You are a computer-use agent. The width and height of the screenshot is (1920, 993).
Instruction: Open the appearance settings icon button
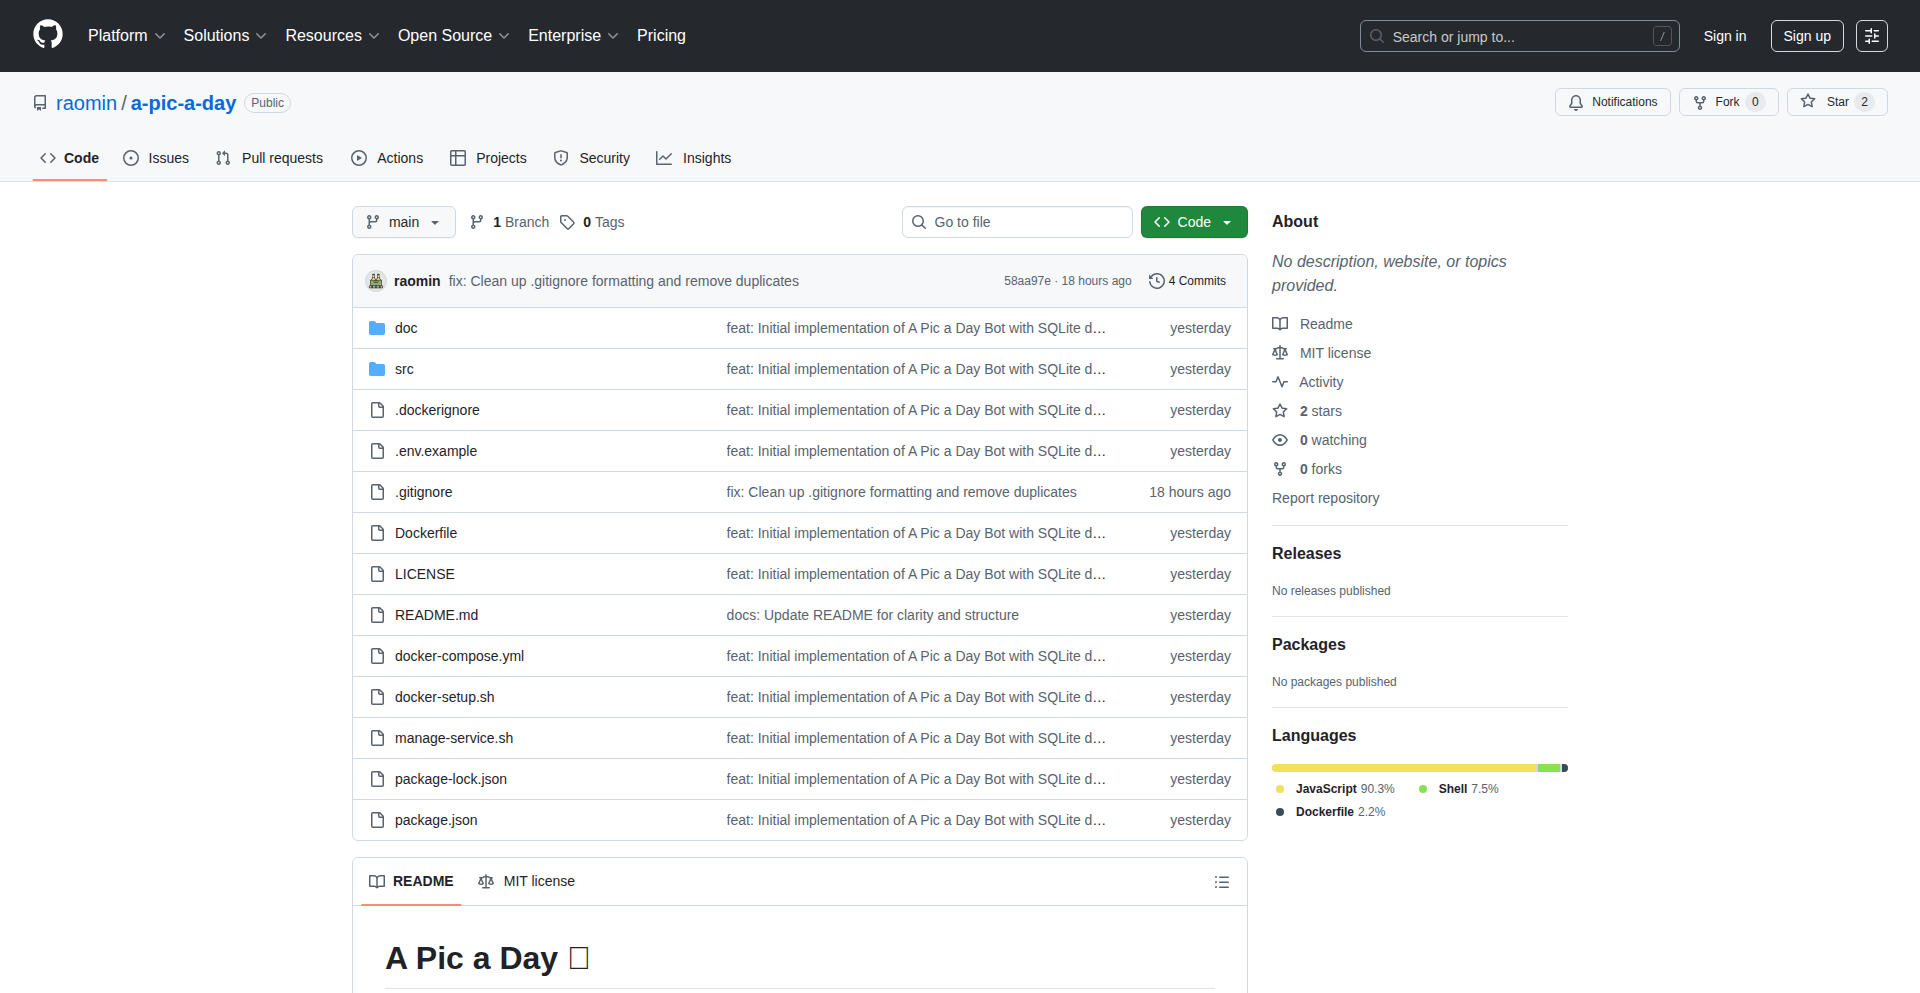tap(1872, 36)
